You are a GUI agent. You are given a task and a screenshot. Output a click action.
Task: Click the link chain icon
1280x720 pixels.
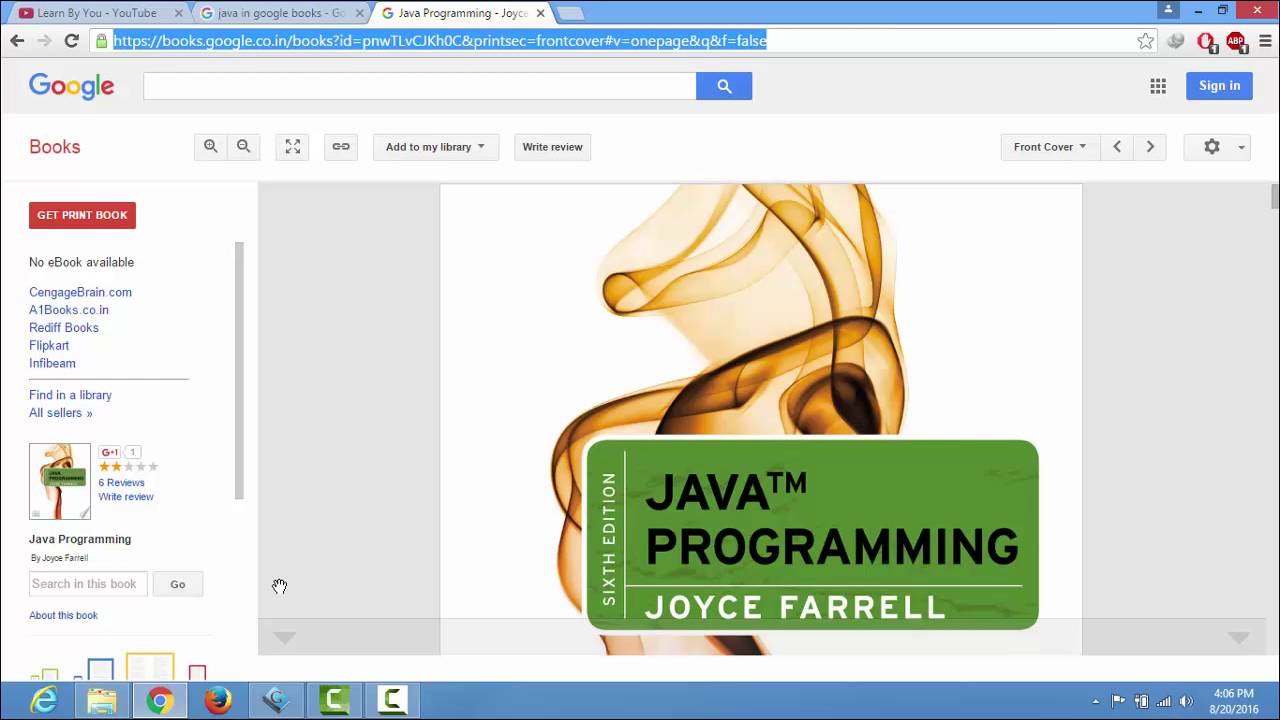coord(341,146)
